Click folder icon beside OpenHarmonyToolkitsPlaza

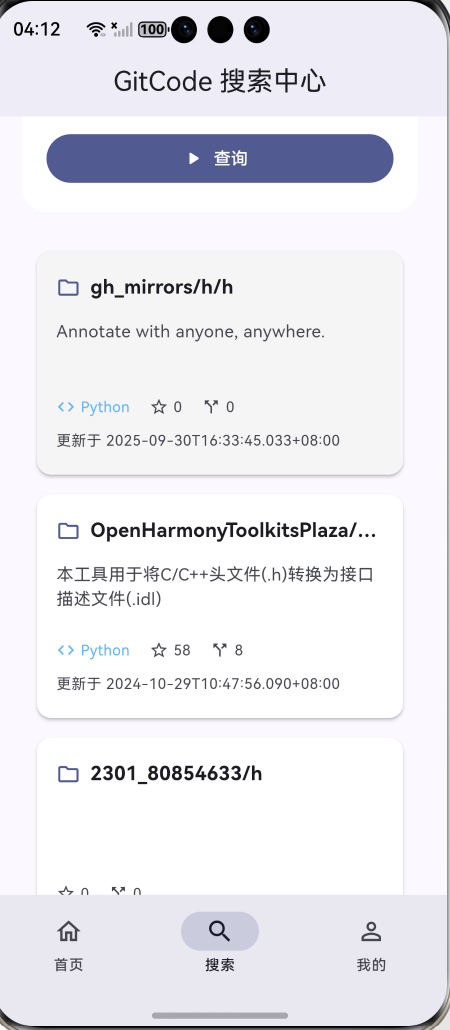pos(68,531)
